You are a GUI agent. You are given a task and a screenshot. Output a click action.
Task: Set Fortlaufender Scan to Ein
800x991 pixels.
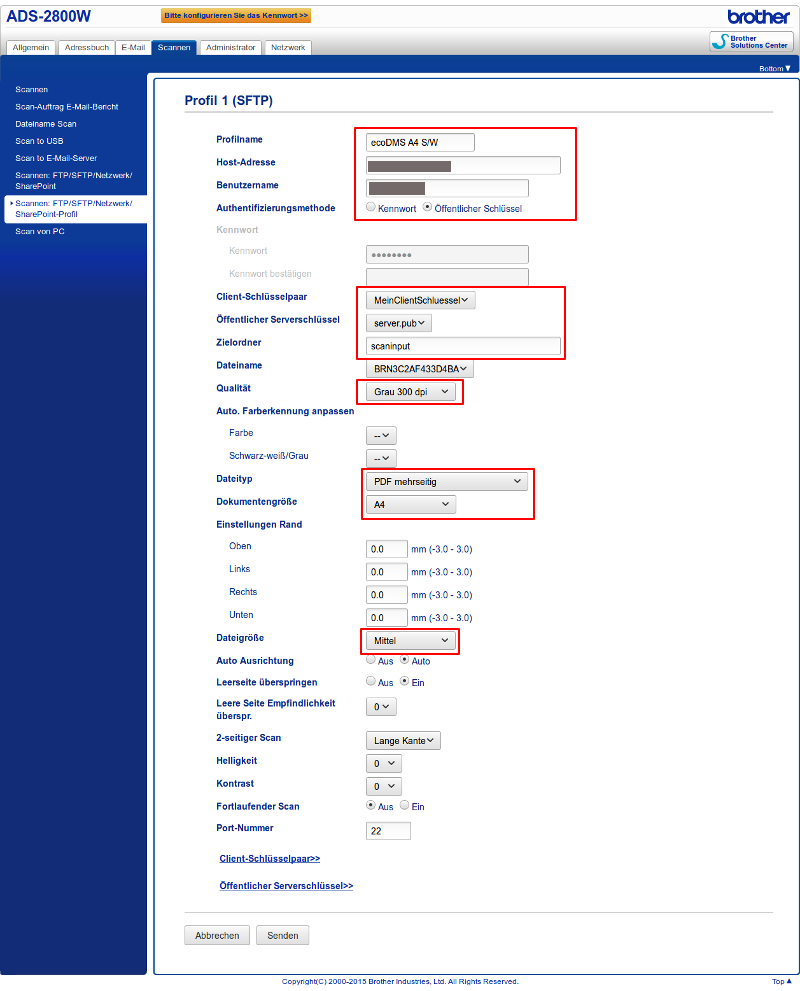pos(404,805)
